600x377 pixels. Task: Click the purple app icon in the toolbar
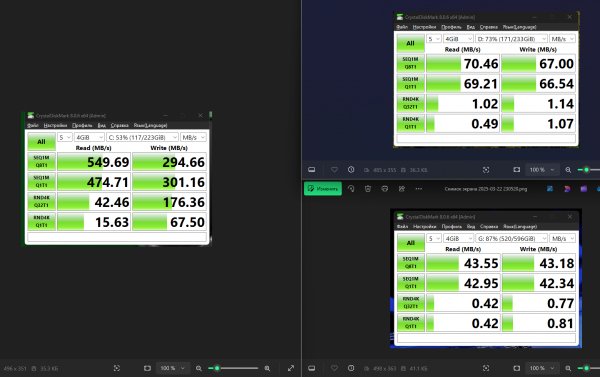[584, 189]
